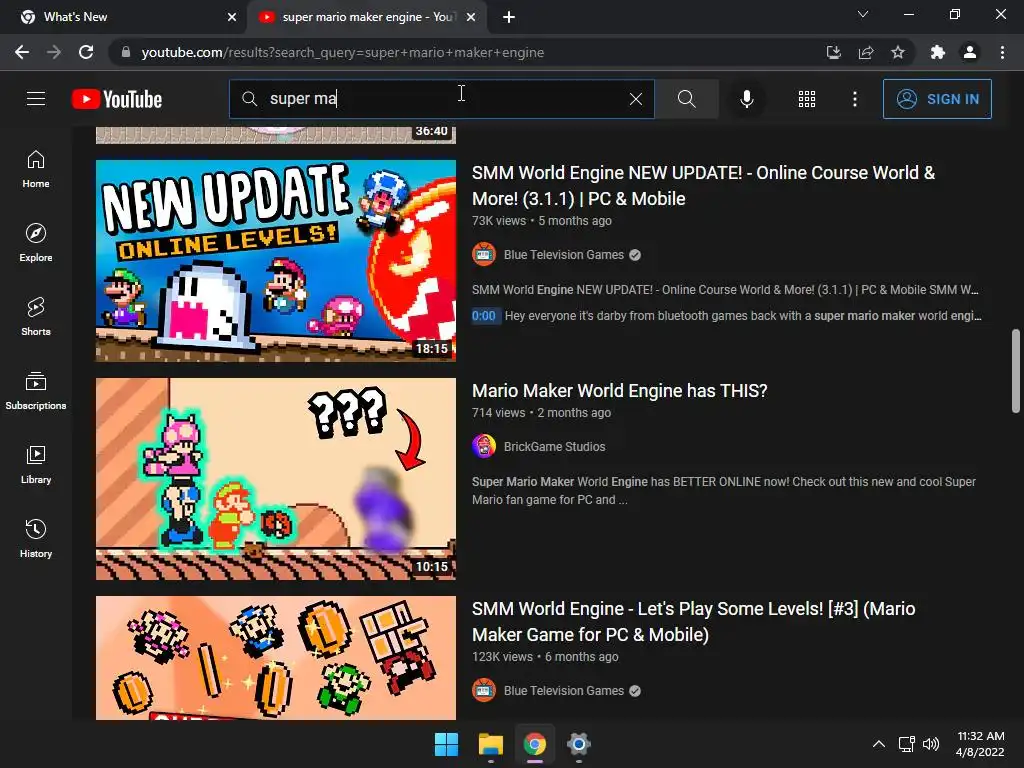The width and height of the screenshot is (1024, 768).
Task: Click inside the YouTube search field
Action: pyautogui.click(x=441, y=99)
